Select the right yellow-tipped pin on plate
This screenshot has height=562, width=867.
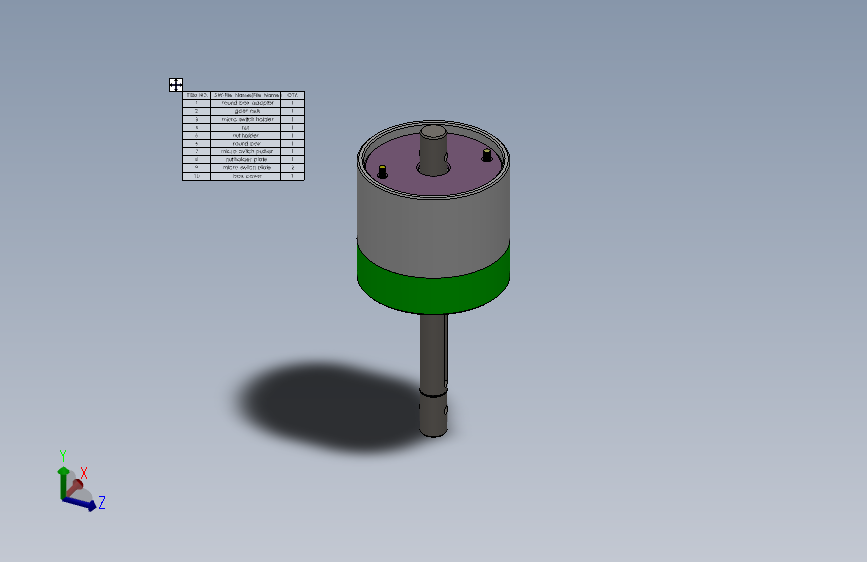(x=487, y=155)
